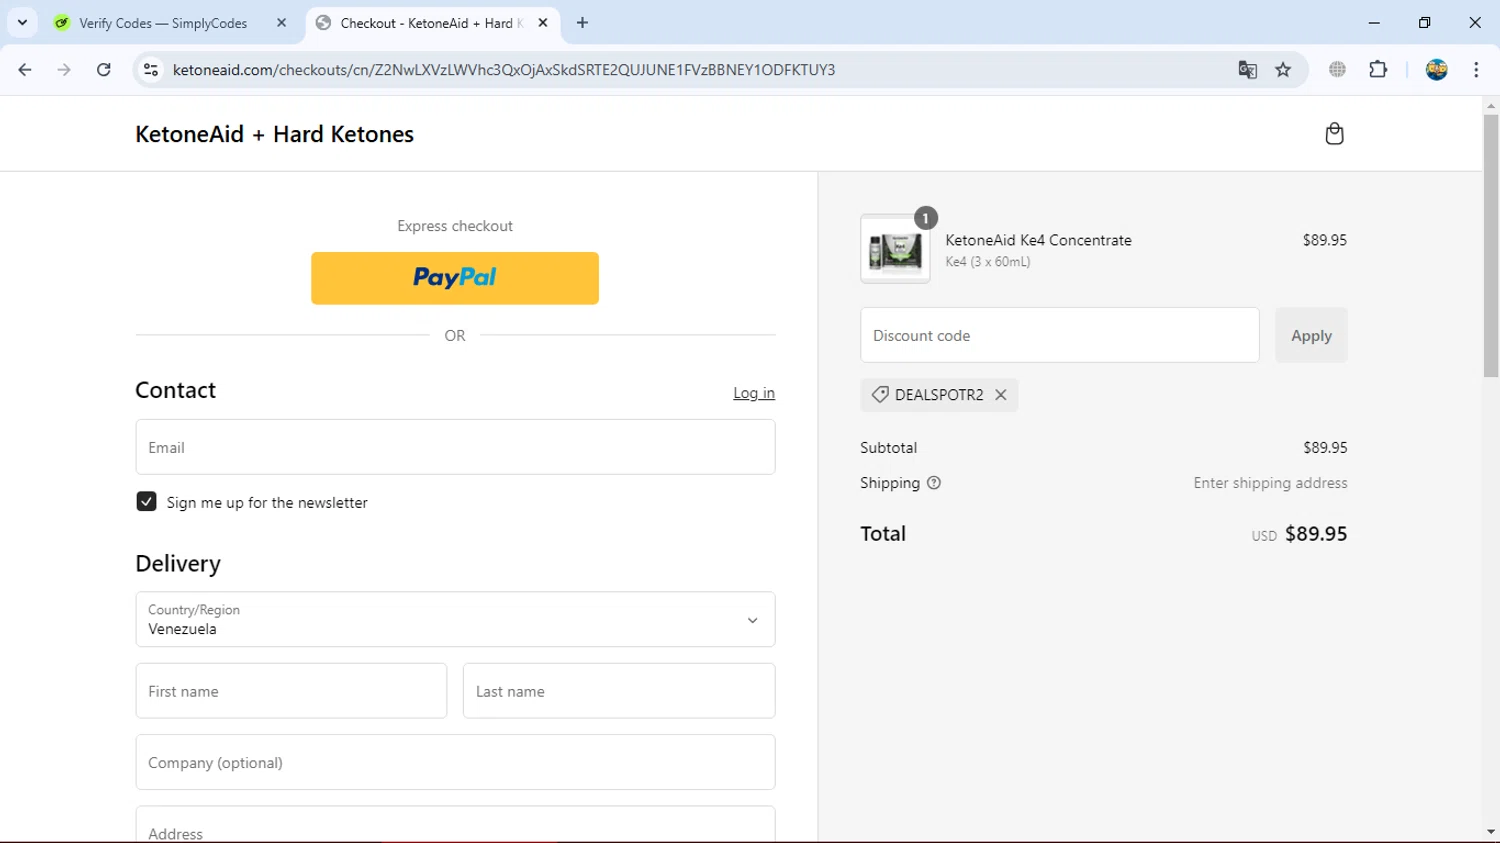
Task: Click the Ke4 (3 x 60mL) variant text
Action: [x=988, y=262]
